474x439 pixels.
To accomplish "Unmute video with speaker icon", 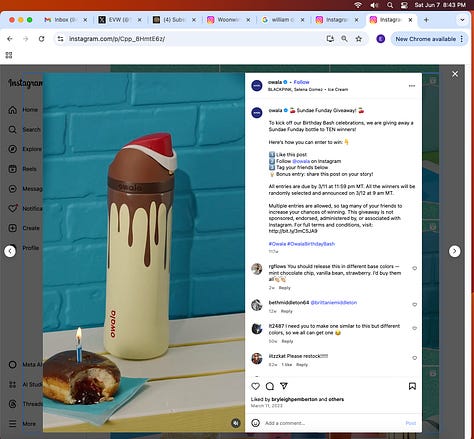I will point(236,423).
